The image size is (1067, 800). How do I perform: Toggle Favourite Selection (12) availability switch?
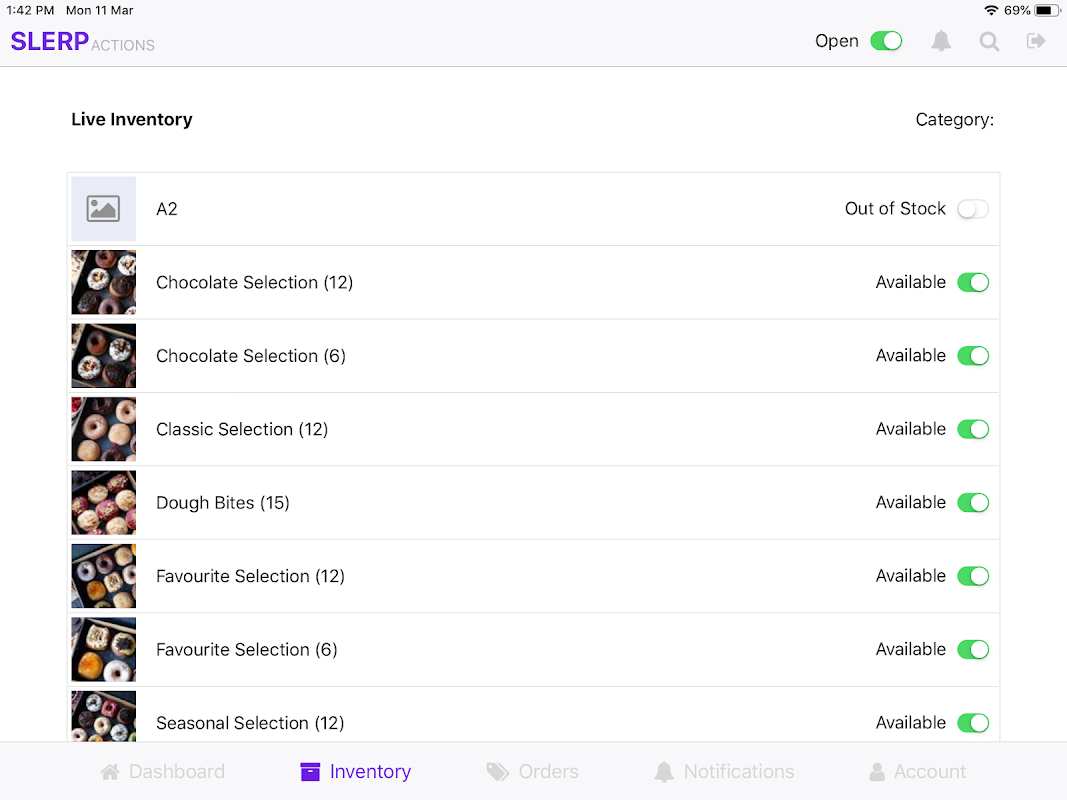[972, 576]
